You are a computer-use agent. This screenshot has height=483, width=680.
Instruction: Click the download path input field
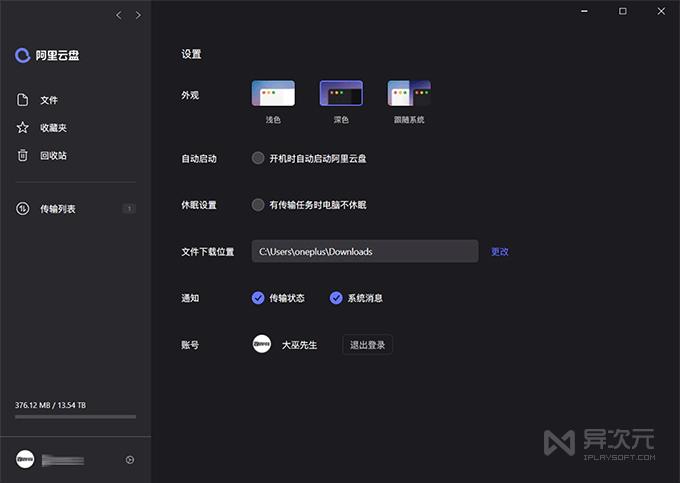coord(365,251)
